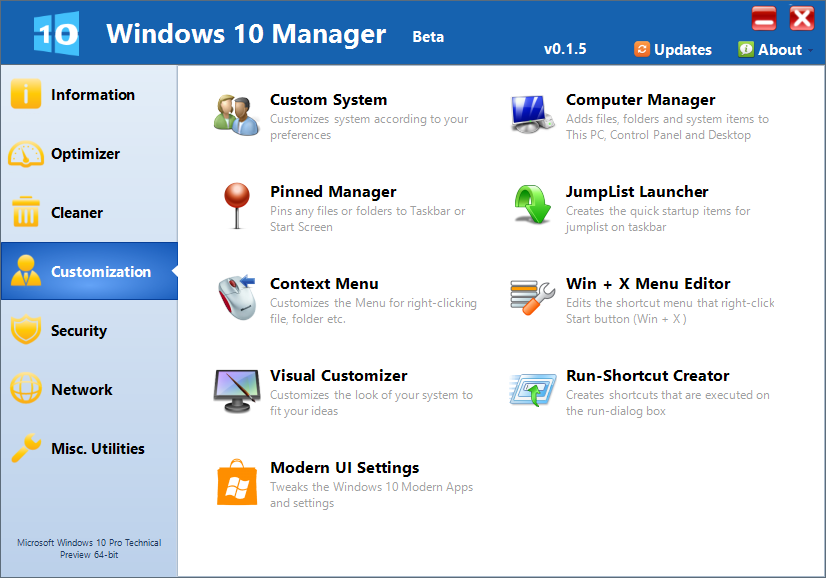Click the orange Updates refresh icon

(x=642, y=49)
